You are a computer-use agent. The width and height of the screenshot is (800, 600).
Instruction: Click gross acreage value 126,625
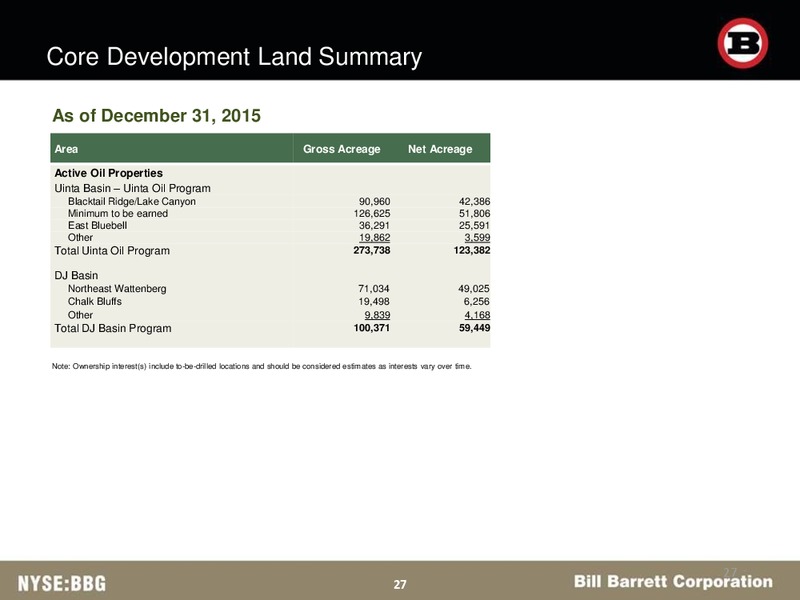[372, 213]
